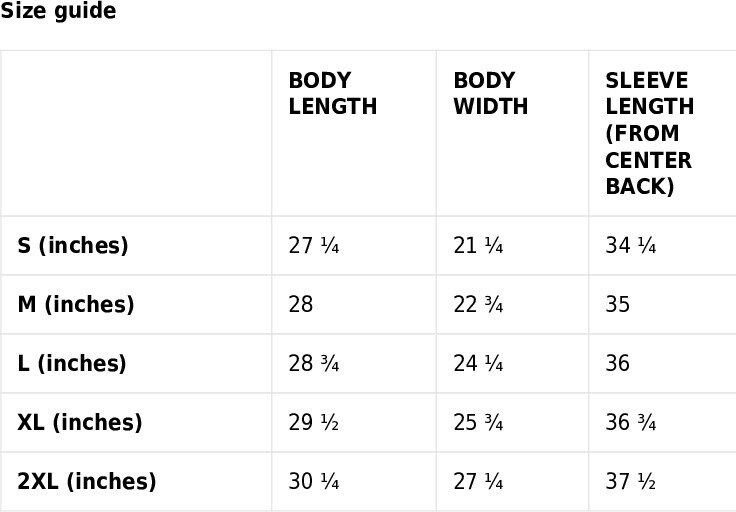Click the 36 ¾ sleeve length cell

630,422
